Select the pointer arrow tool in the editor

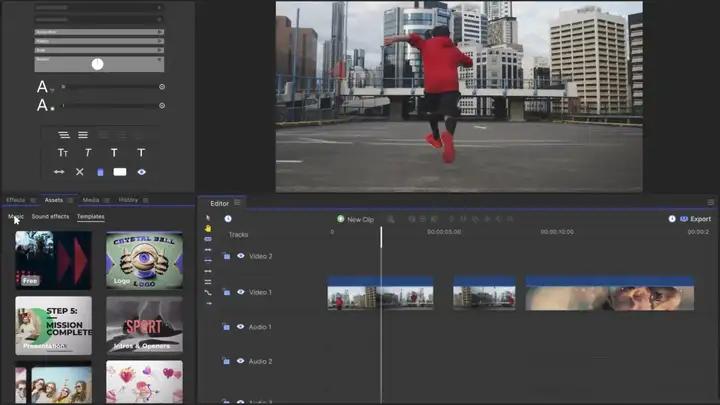208,217
